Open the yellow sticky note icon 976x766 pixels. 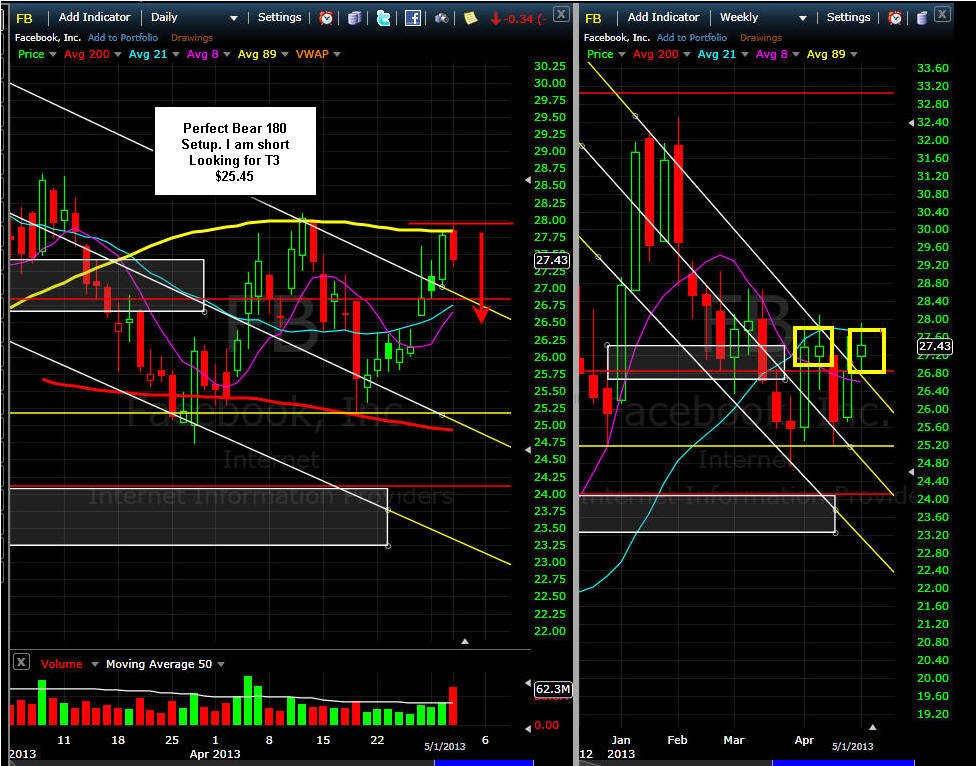(x=471, y=18)
